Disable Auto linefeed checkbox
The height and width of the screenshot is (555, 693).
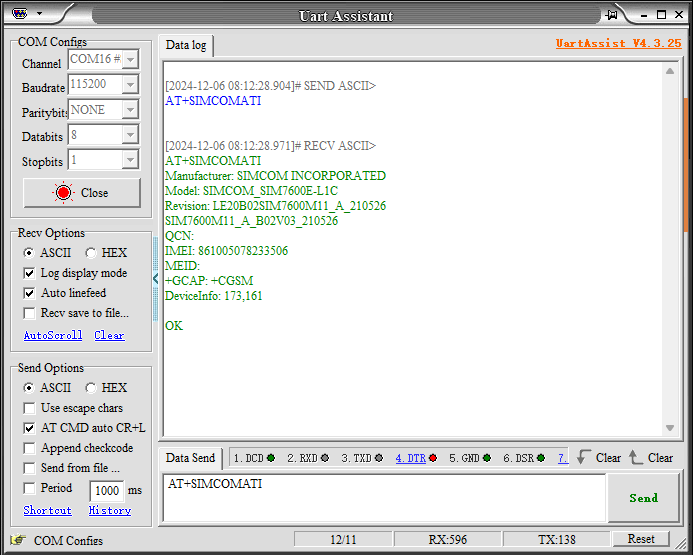pyautogui.click(x=30, y=293)
